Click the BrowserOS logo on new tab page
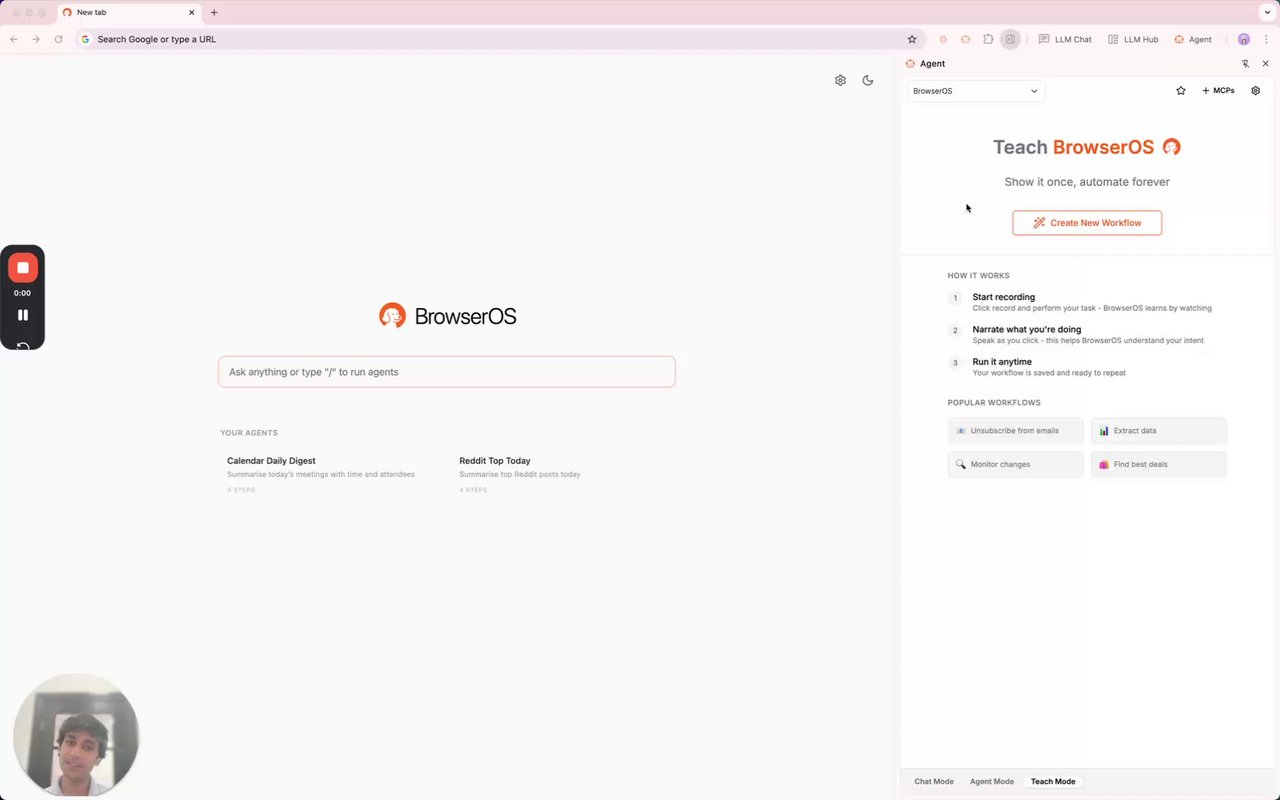Viewport: 1280px width, 800px height. click(x=447, y=316)
